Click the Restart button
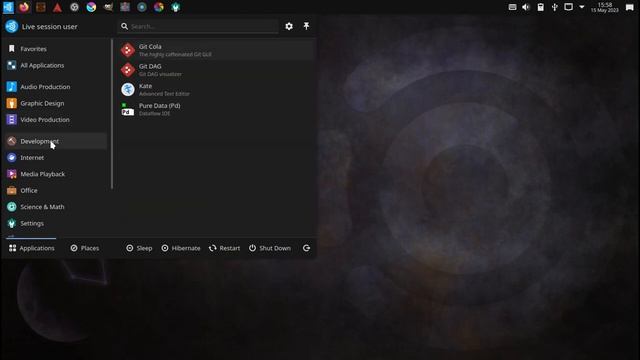Image resolution: width=640 pixels, height=360 pixels. [224, 248]
